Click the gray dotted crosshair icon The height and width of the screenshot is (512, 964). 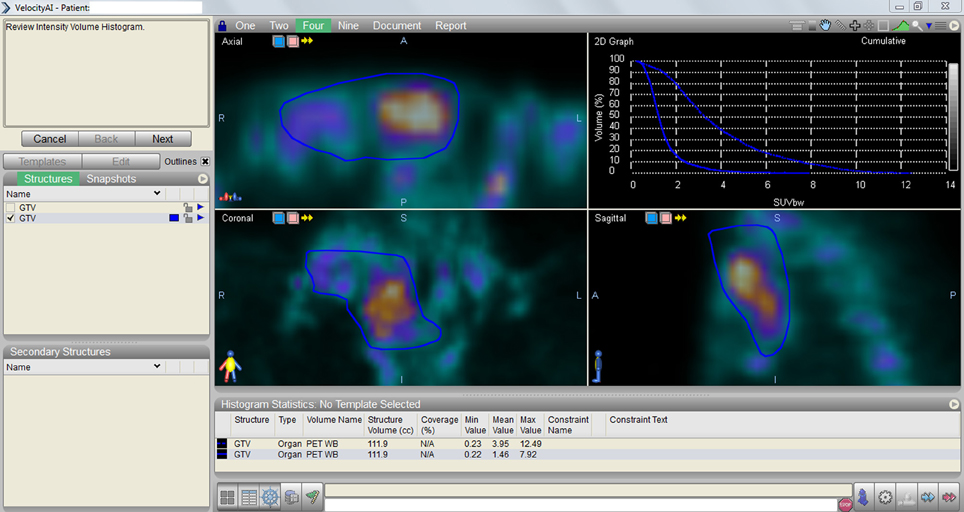[x=869, y=25]
